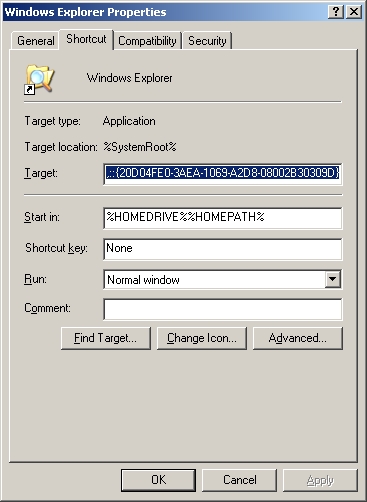The height and width of the screenshot is (502, 367).
Task: Click the 'Target location:' label
Action: (61, 147)
